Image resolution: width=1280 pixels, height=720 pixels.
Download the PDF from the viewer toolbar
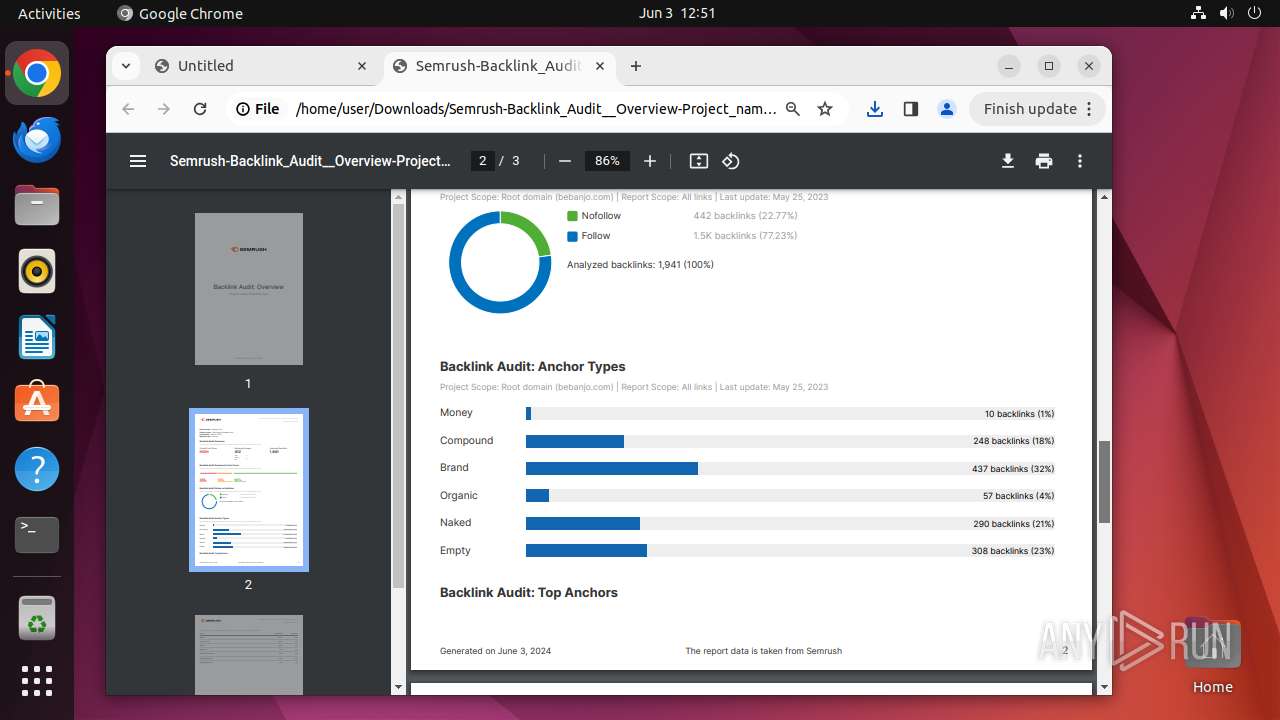tap(1008, 161)
